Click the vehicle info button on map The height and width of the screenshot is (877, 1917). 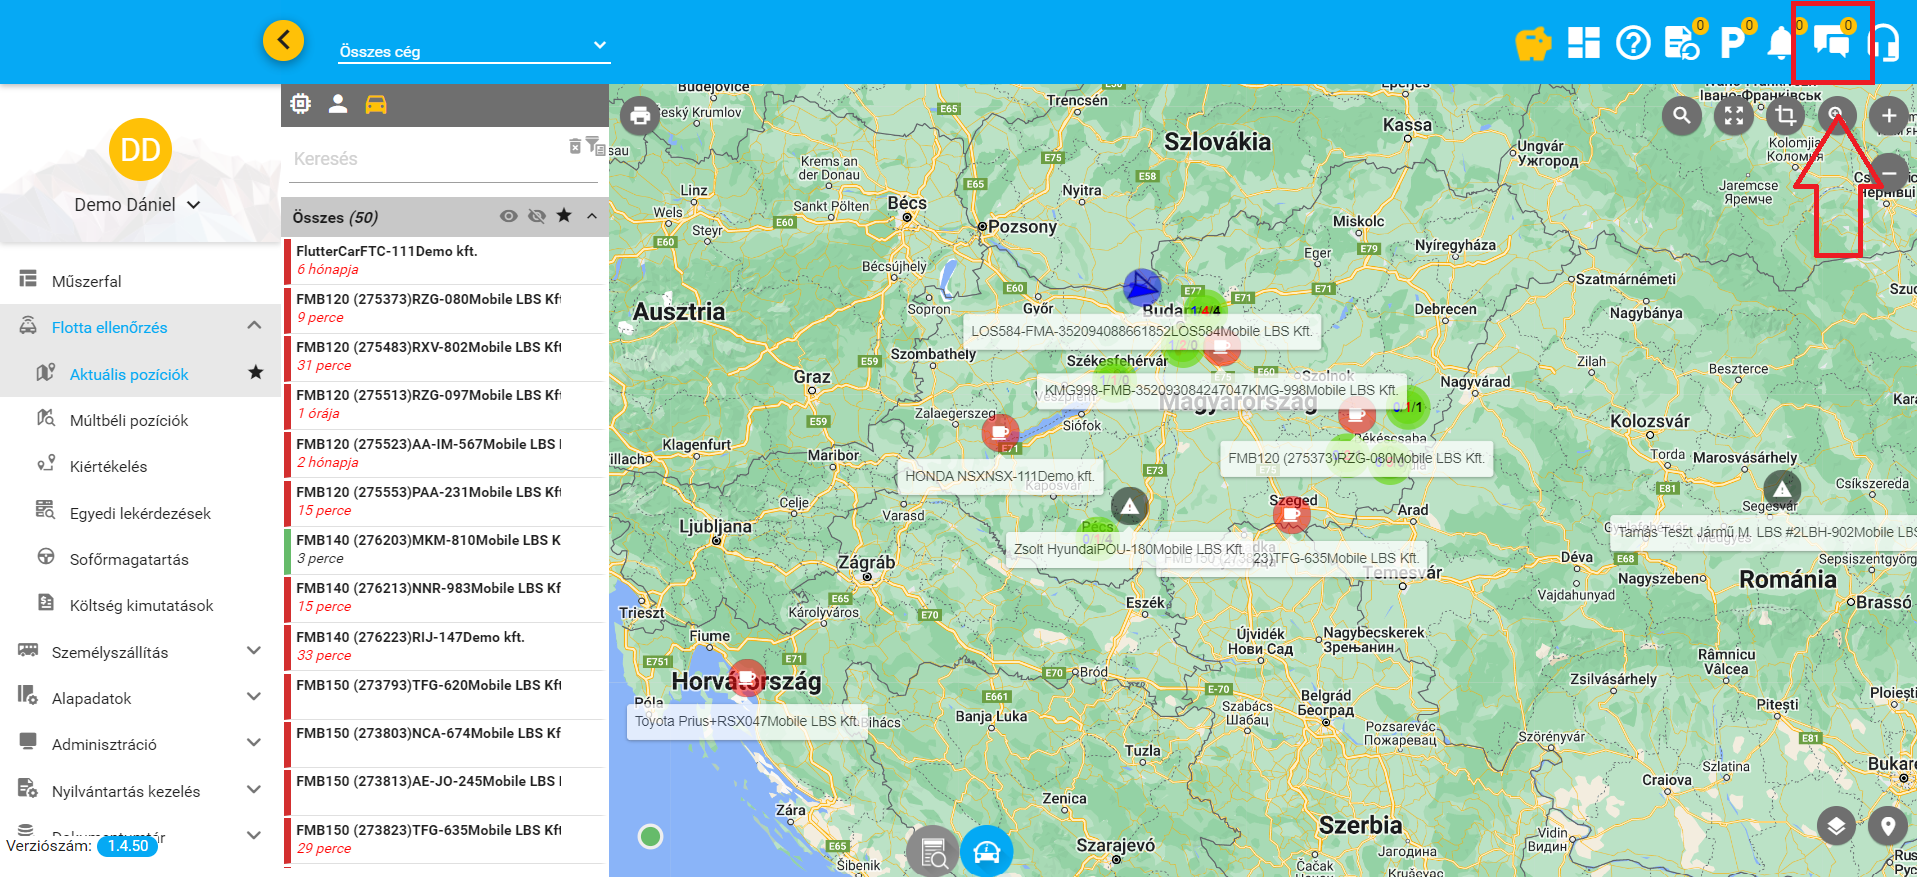986,851
